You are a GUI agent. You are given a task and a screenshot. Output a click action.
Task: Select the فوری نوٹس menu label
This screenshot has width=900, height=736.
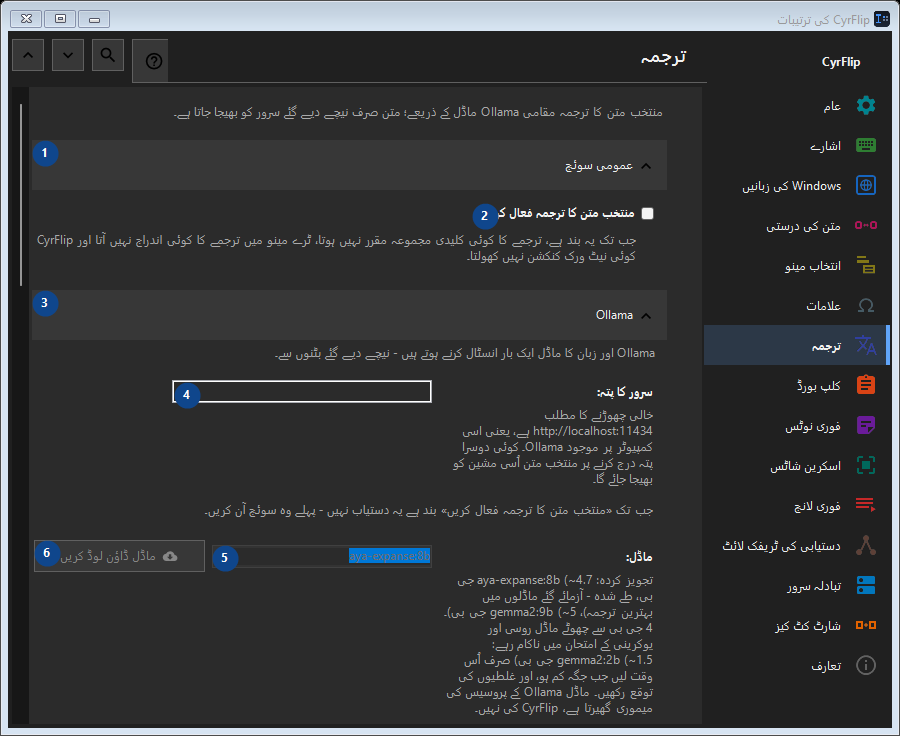(813, 426)
